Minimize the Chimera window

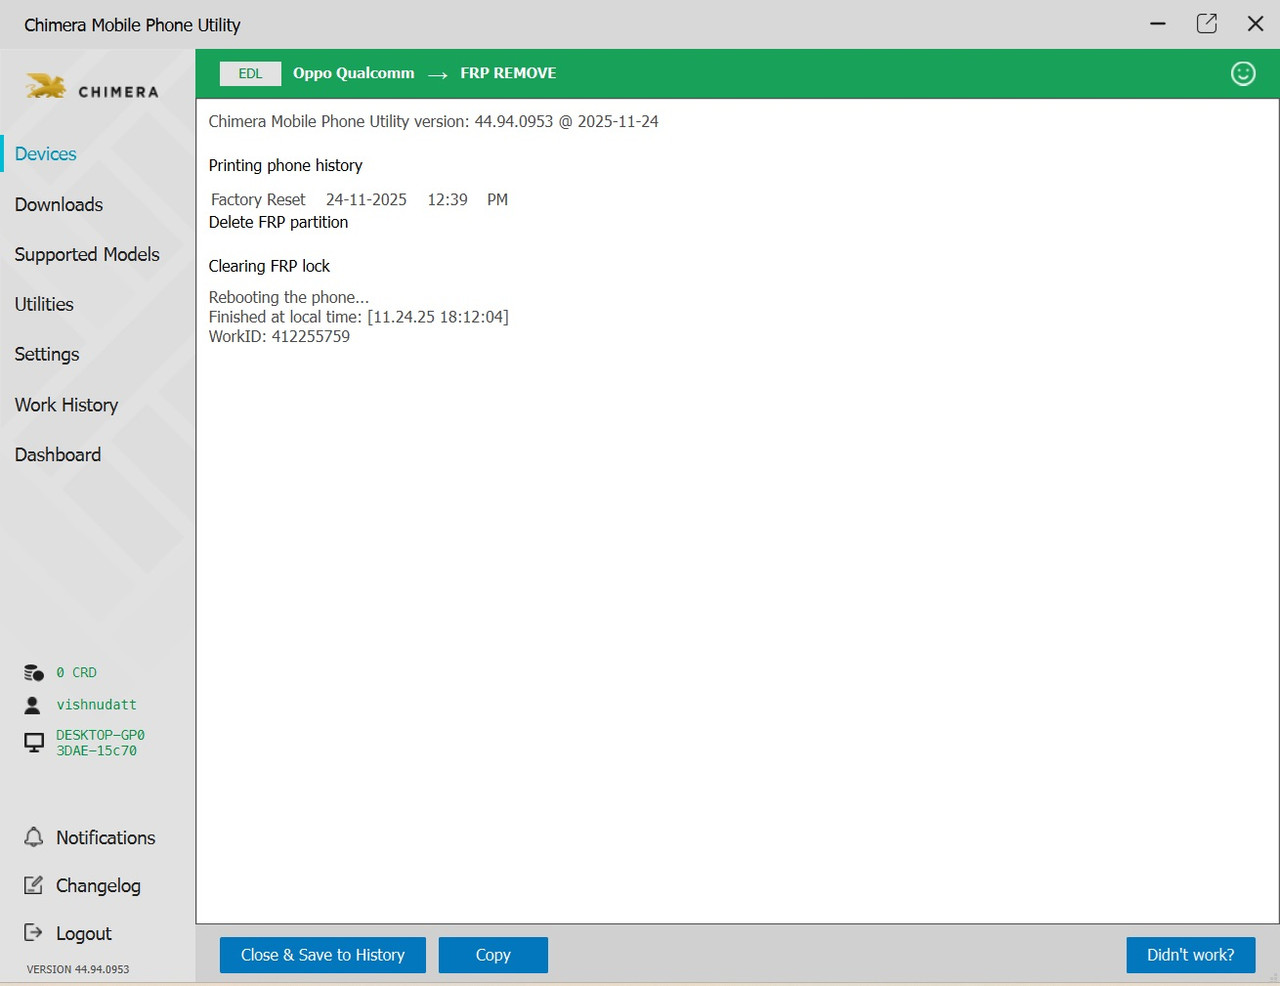pos(1158,24)
